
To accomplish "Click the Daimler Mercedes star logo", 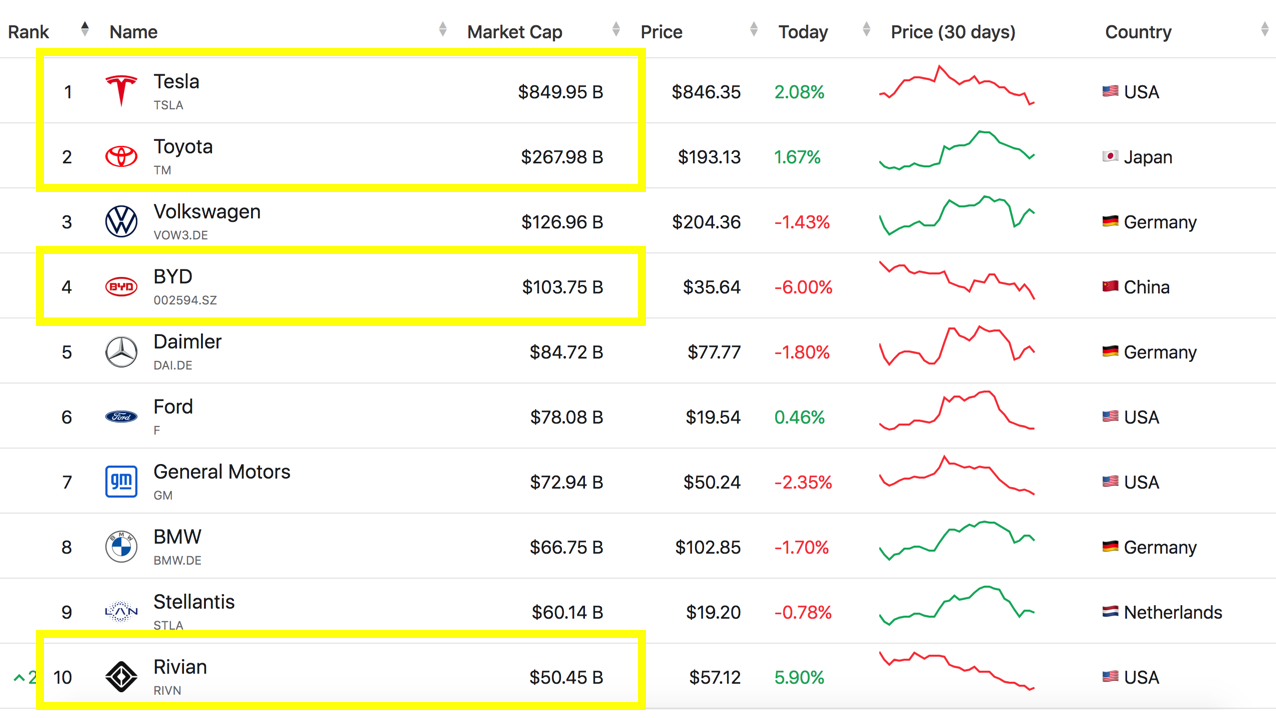I will coord(121,352).
